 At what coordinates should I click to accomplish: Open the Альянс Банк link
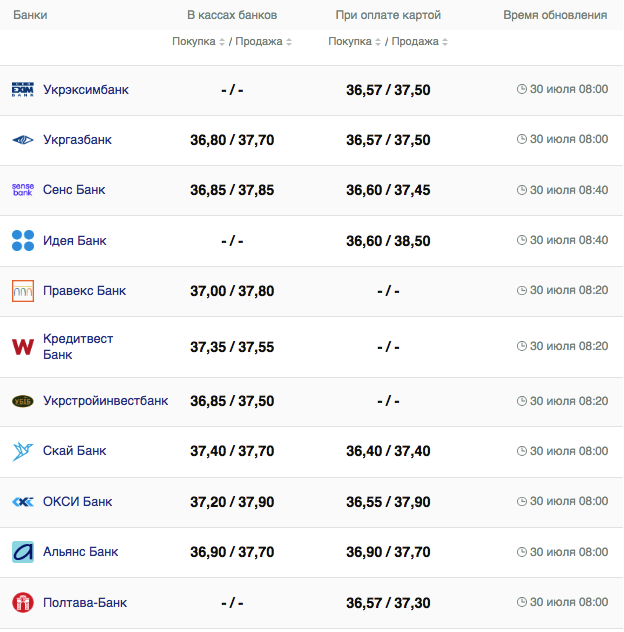point(80,552)
